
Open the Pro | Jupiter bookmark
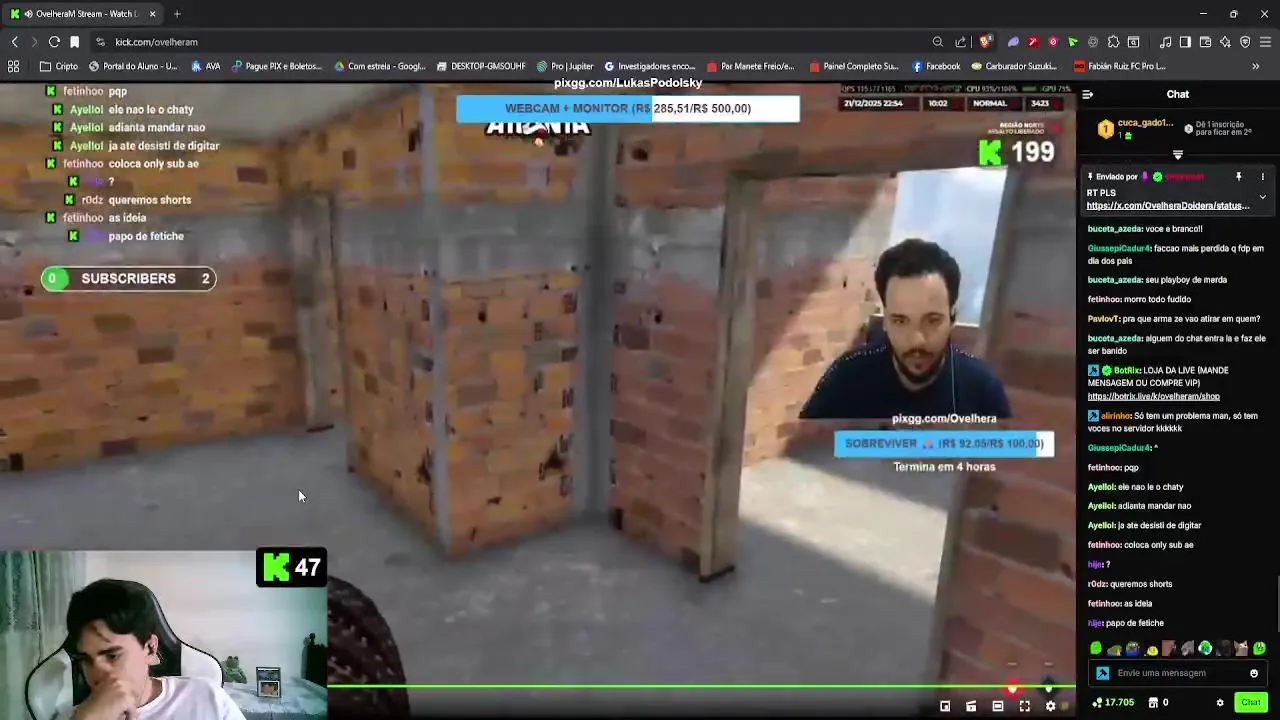click(565, 66)
